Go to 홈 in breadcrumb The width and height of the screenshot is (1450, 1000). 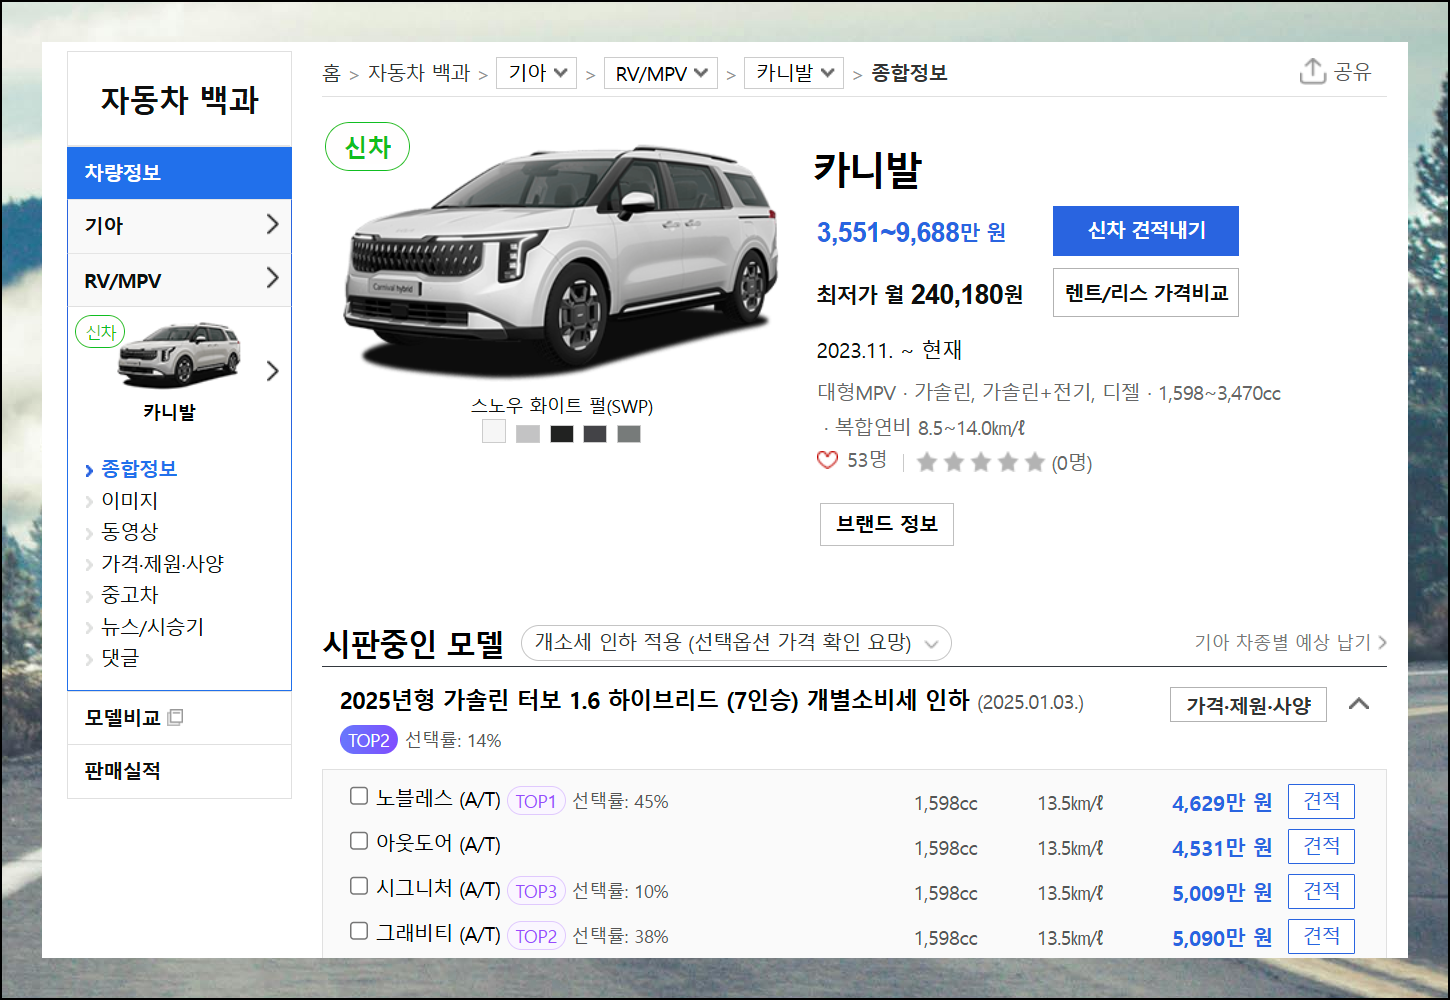click(x=331, y=73)
